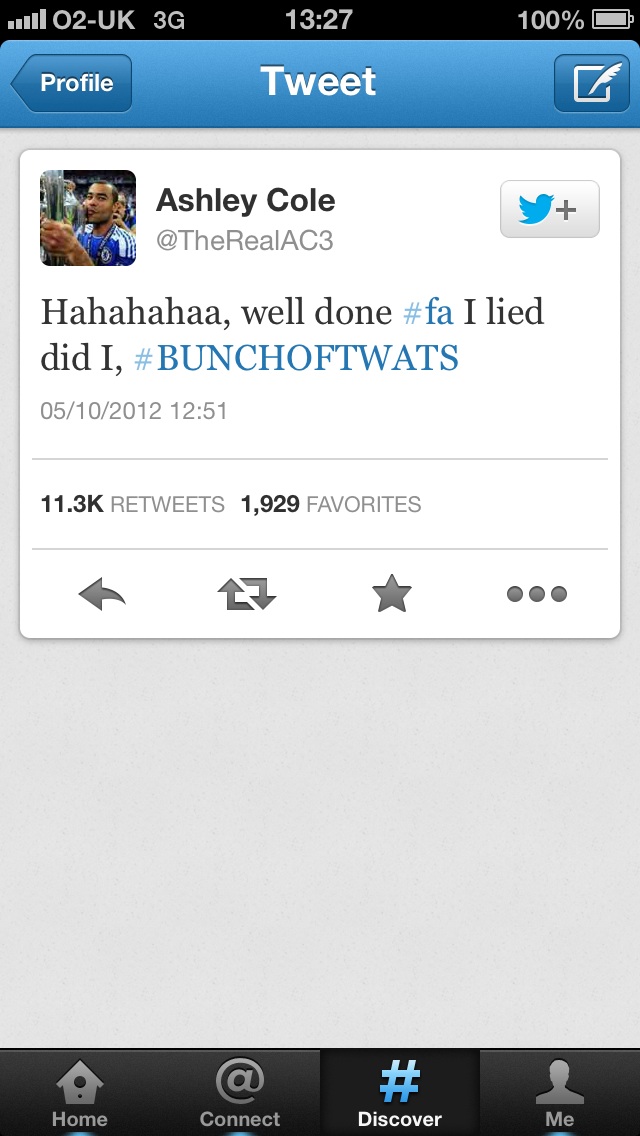Tap the reply arrow icon

pyautogui.click(x=102, y=594)
